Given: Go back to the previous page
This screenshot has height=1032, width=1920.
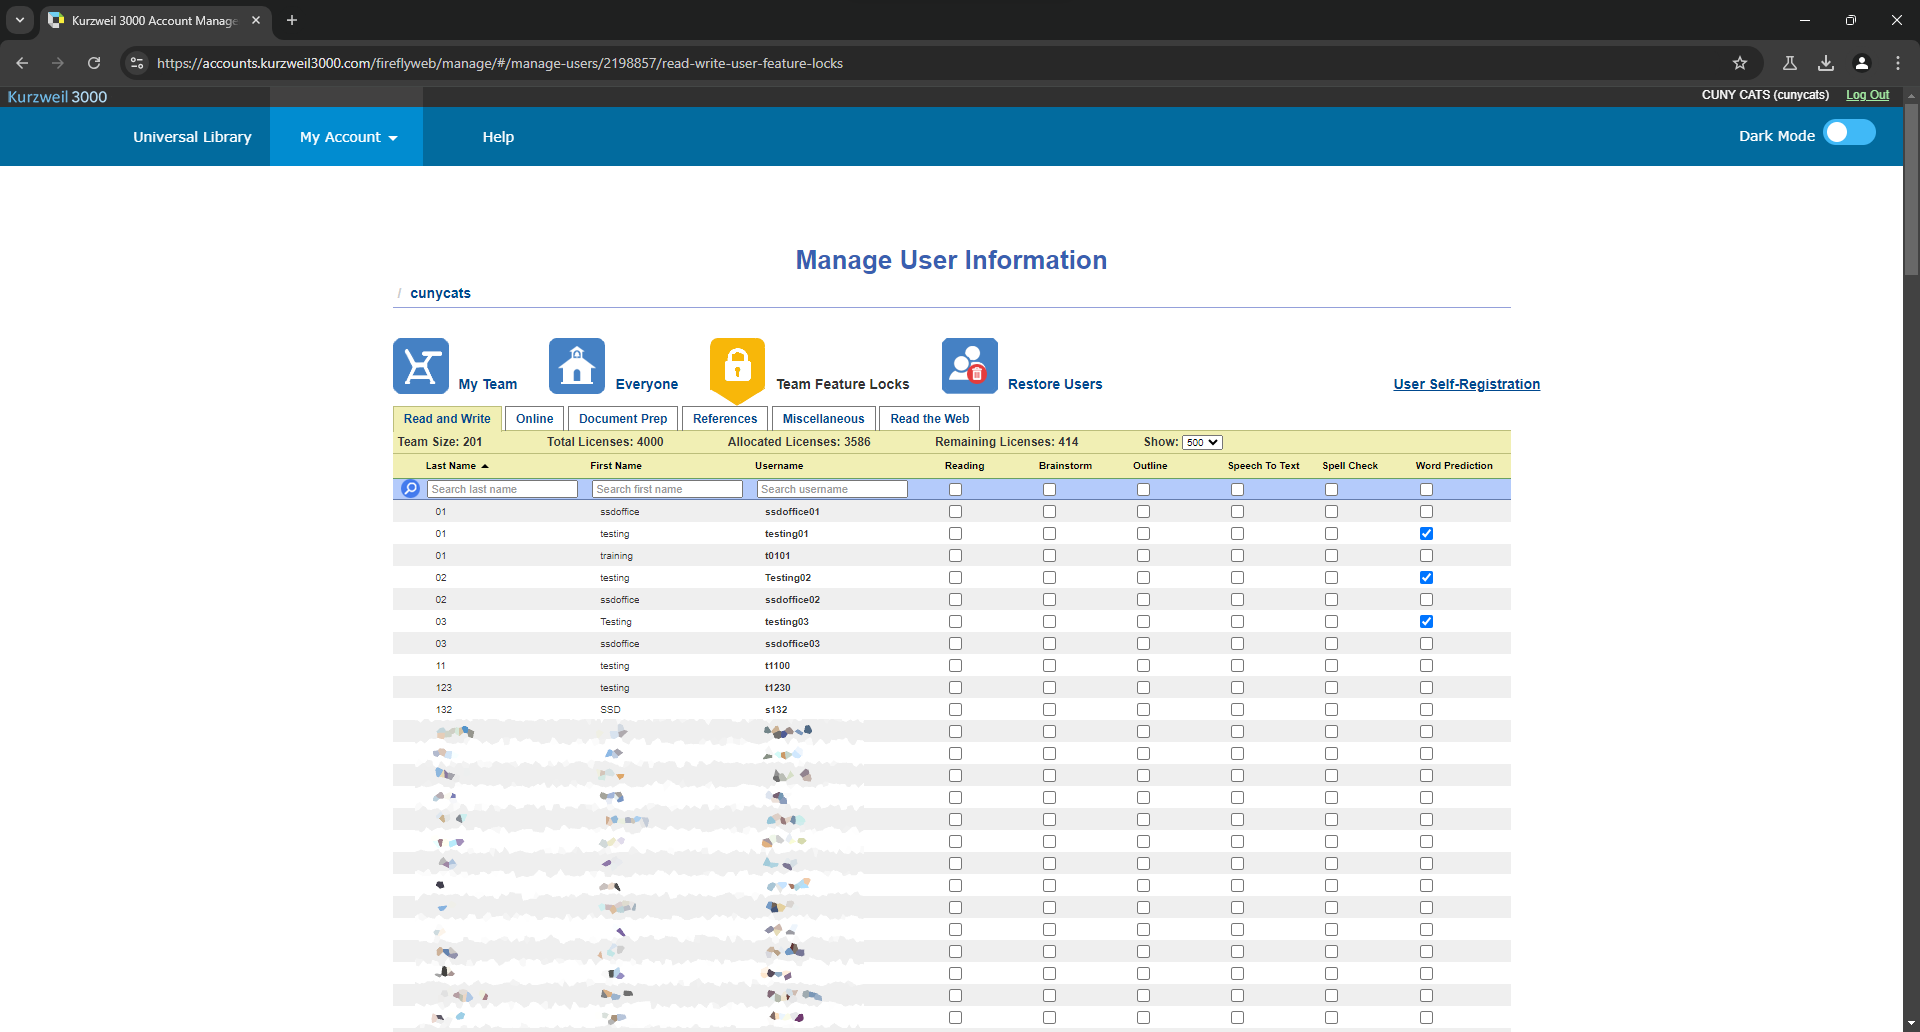Looking at the screenshot, I should tap(22, 63).
